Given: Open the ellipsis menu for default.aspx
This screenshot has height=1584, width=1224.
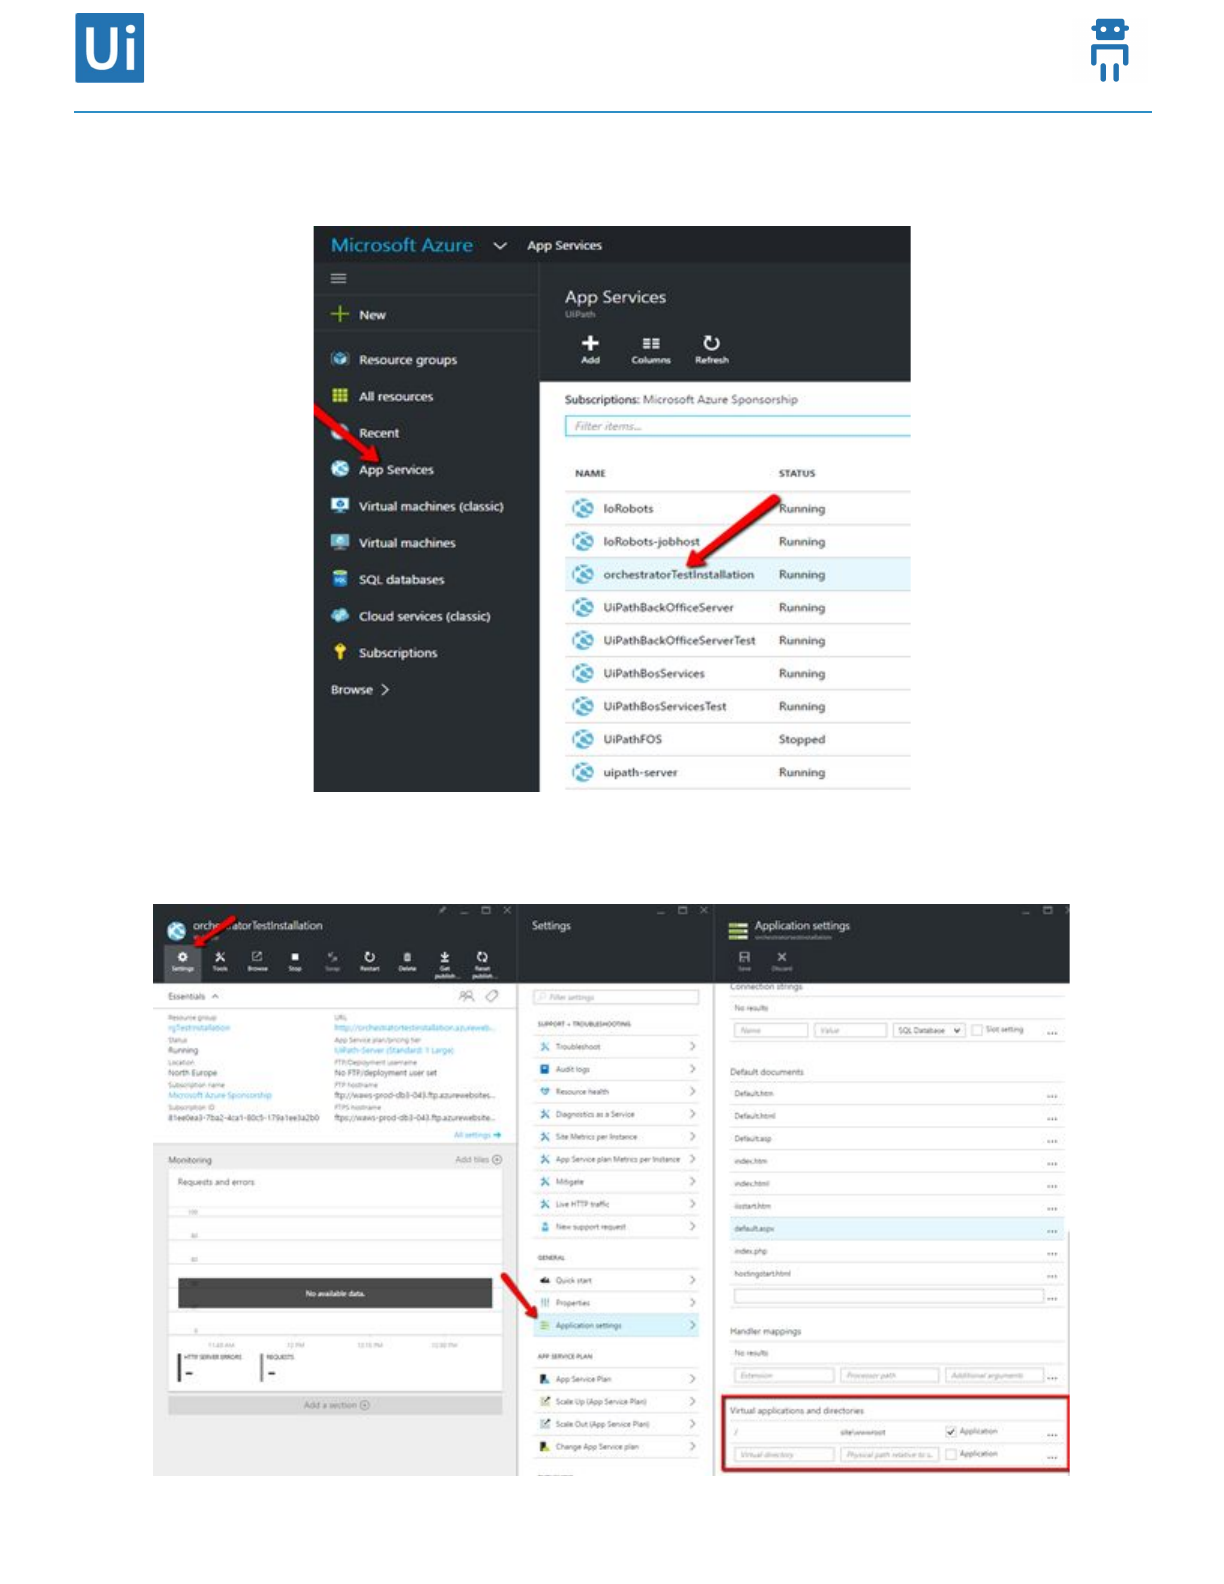Looking at the screenshot, I should tap(1052, 1230).
